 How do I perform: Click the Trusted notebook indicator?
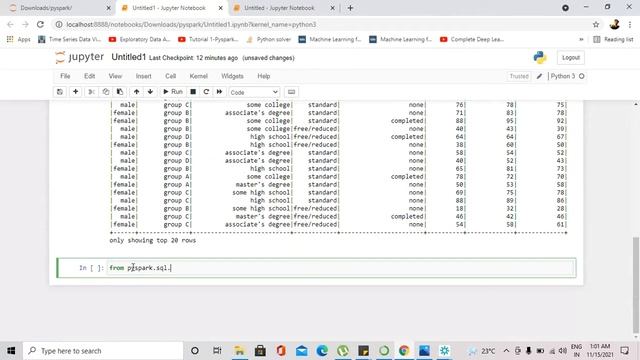[x=519, y=76]
